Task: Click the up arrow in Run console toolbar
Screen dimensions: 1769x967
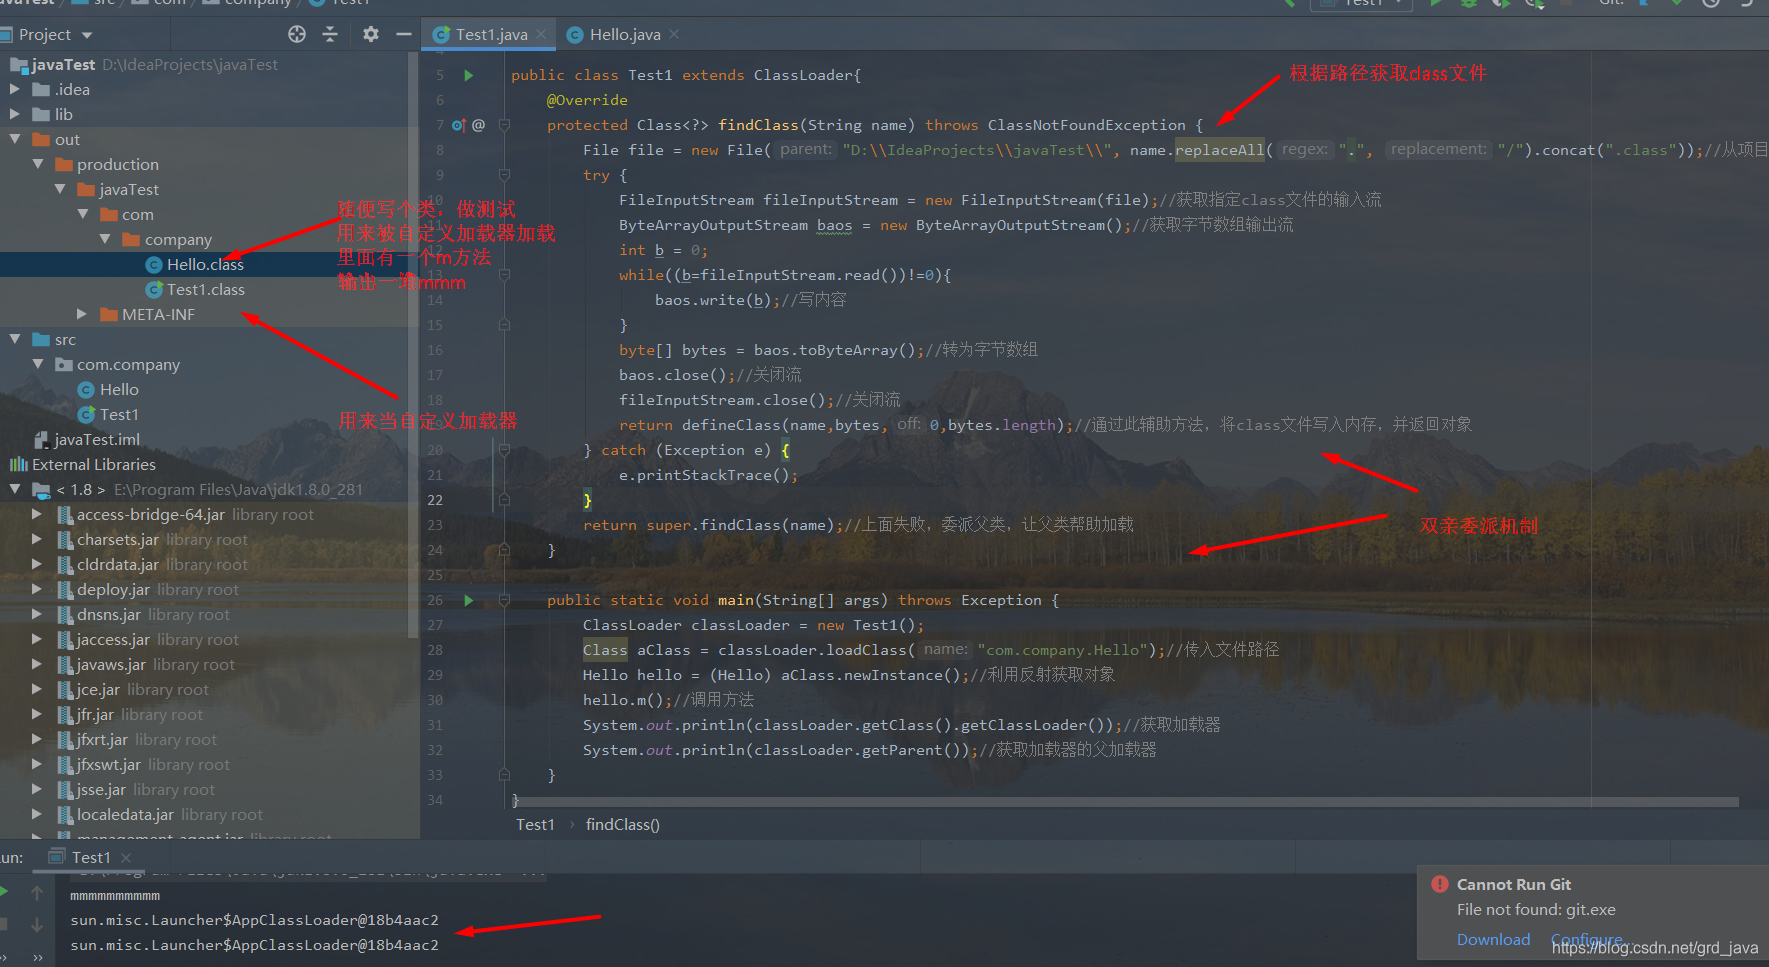Action: tap(37, 893)
